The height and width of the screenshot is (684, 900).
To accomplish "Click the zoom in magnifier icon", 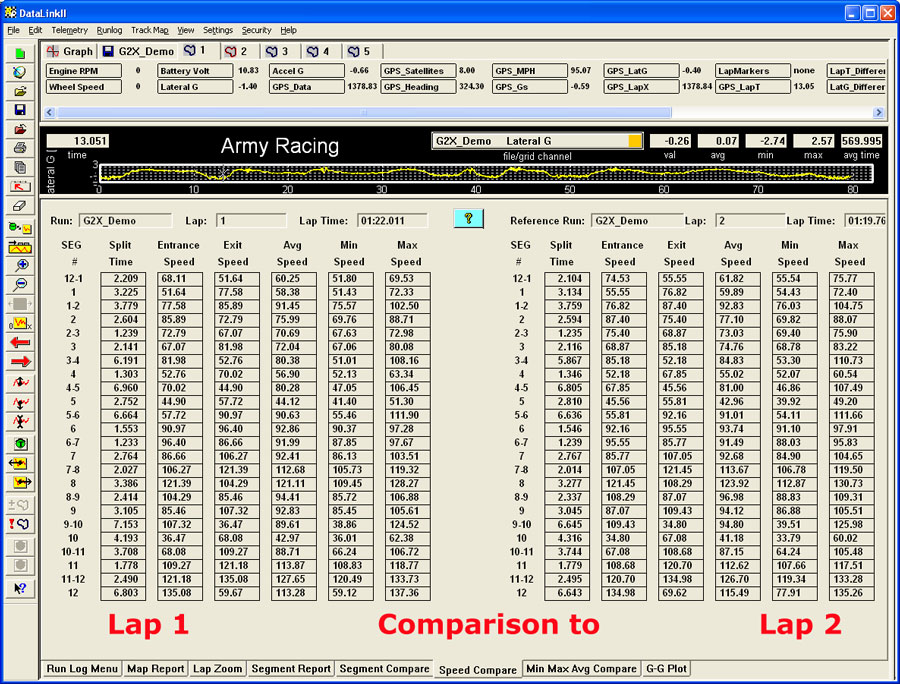I will (20, 265).
